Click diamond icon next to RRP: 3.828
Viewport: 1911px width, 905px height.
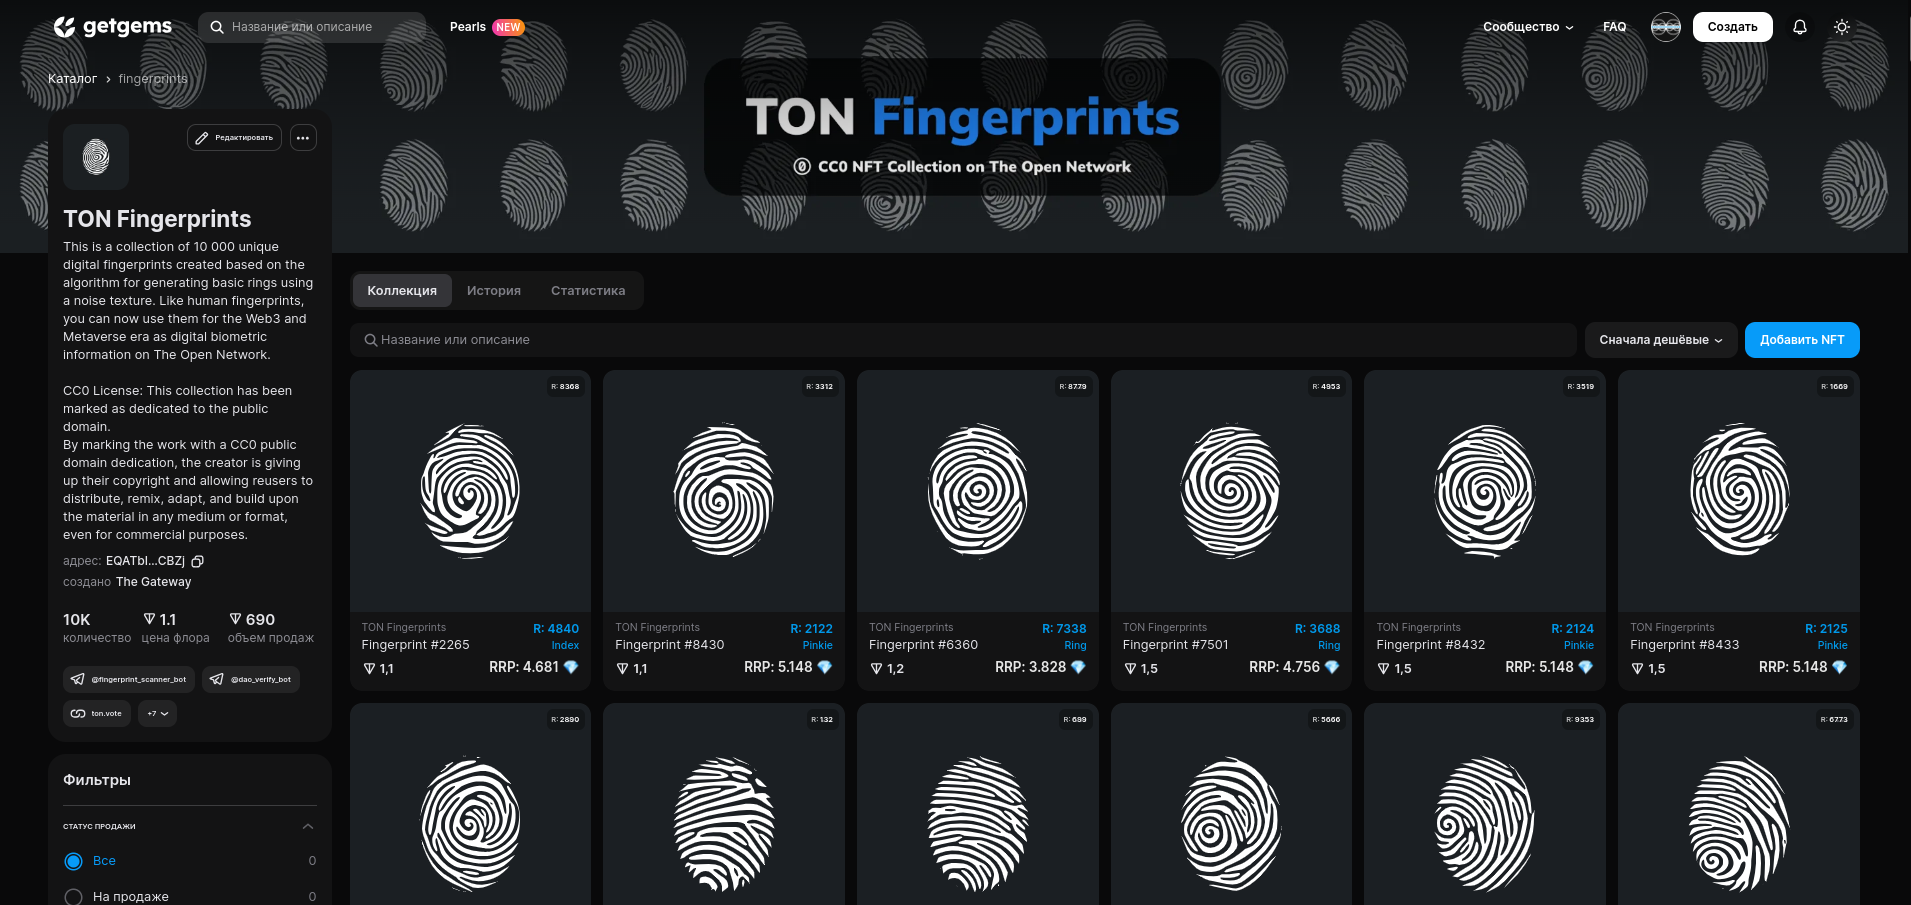[1078, 667]
